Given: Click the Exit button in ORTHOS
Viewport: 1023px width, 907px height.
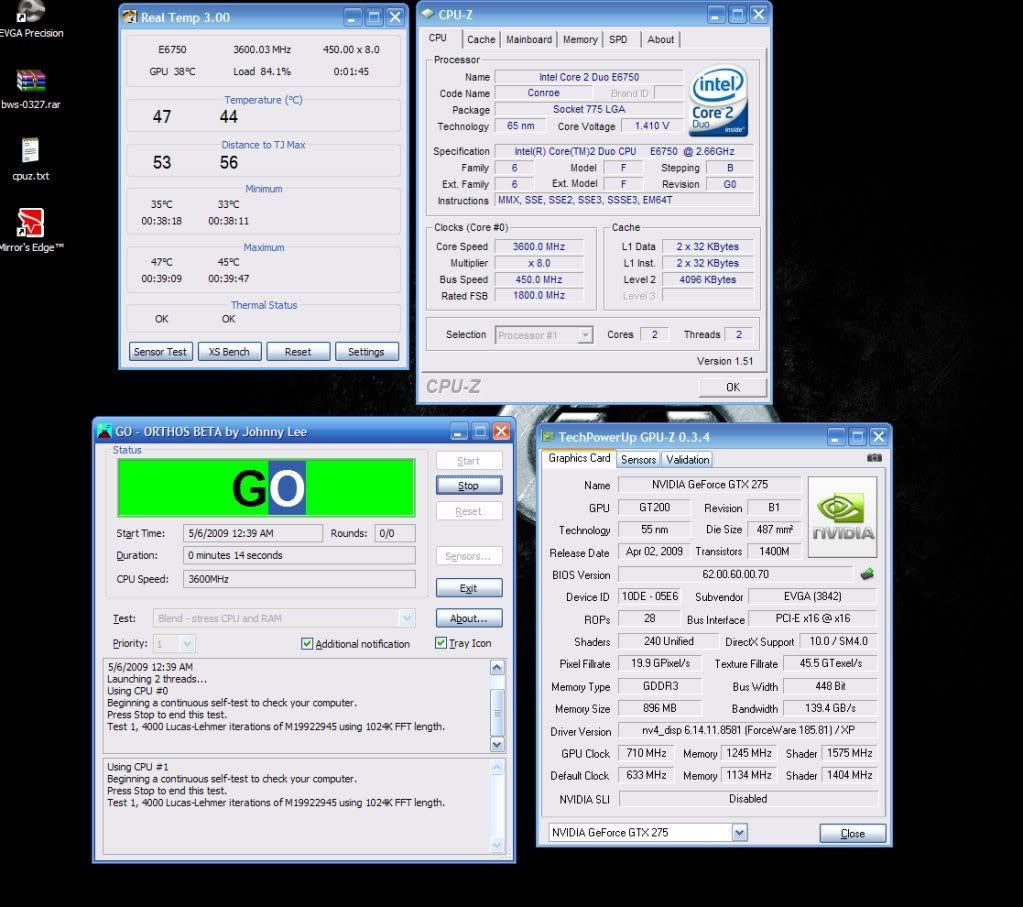Looking at the screenshot, I should (x=468, y=588).
